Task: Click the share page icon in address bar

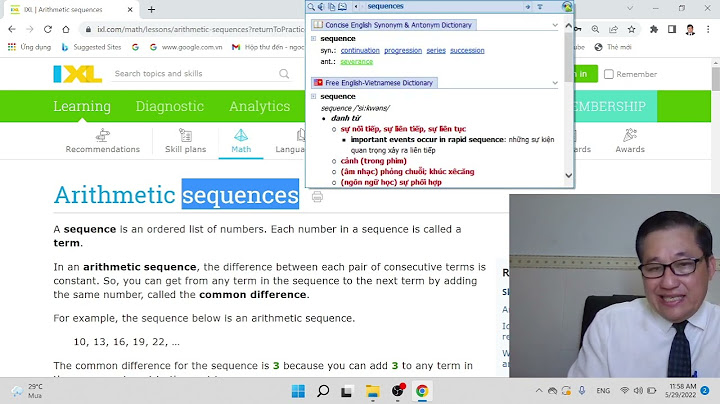Action: tap(613, 29)
